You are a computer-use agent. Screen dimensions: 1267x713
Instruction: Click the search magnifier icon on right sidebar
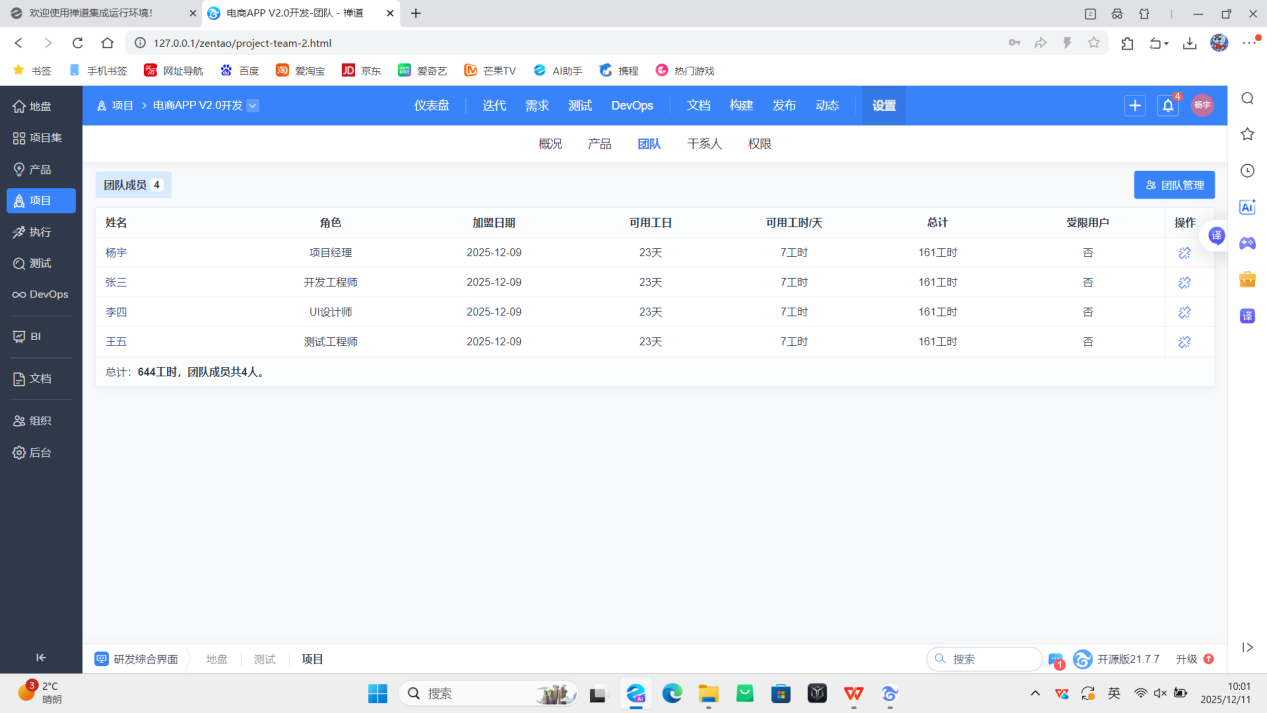click(1246, 99)
